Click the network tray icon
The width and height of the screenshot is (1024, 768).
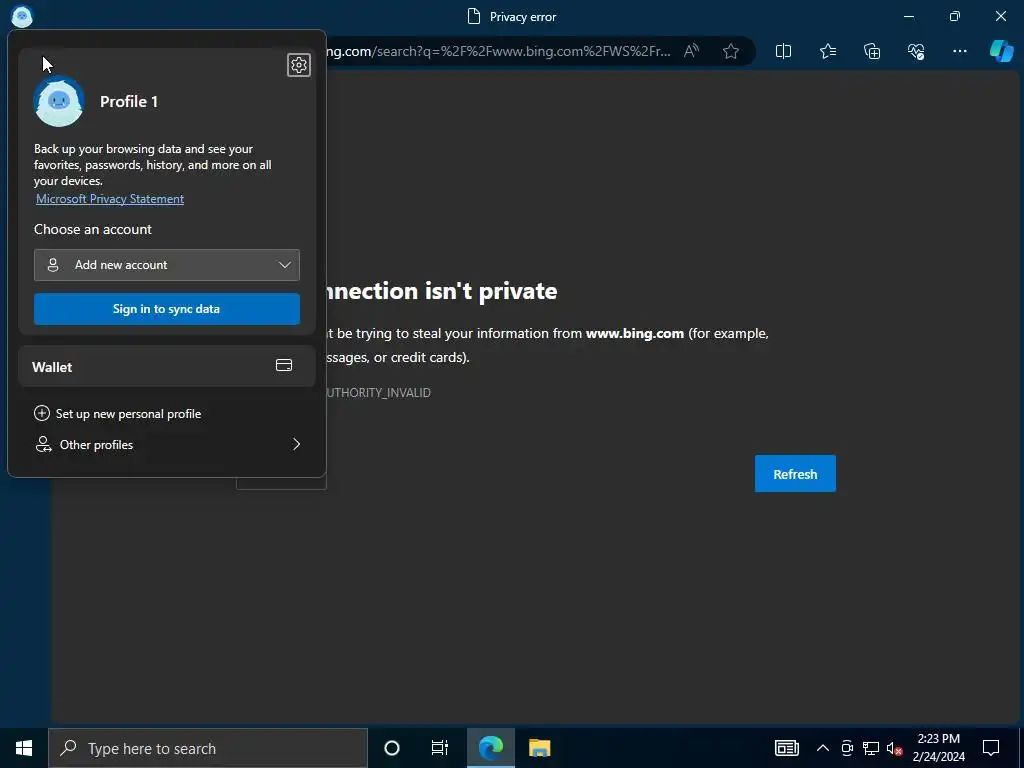coord(871,748)
